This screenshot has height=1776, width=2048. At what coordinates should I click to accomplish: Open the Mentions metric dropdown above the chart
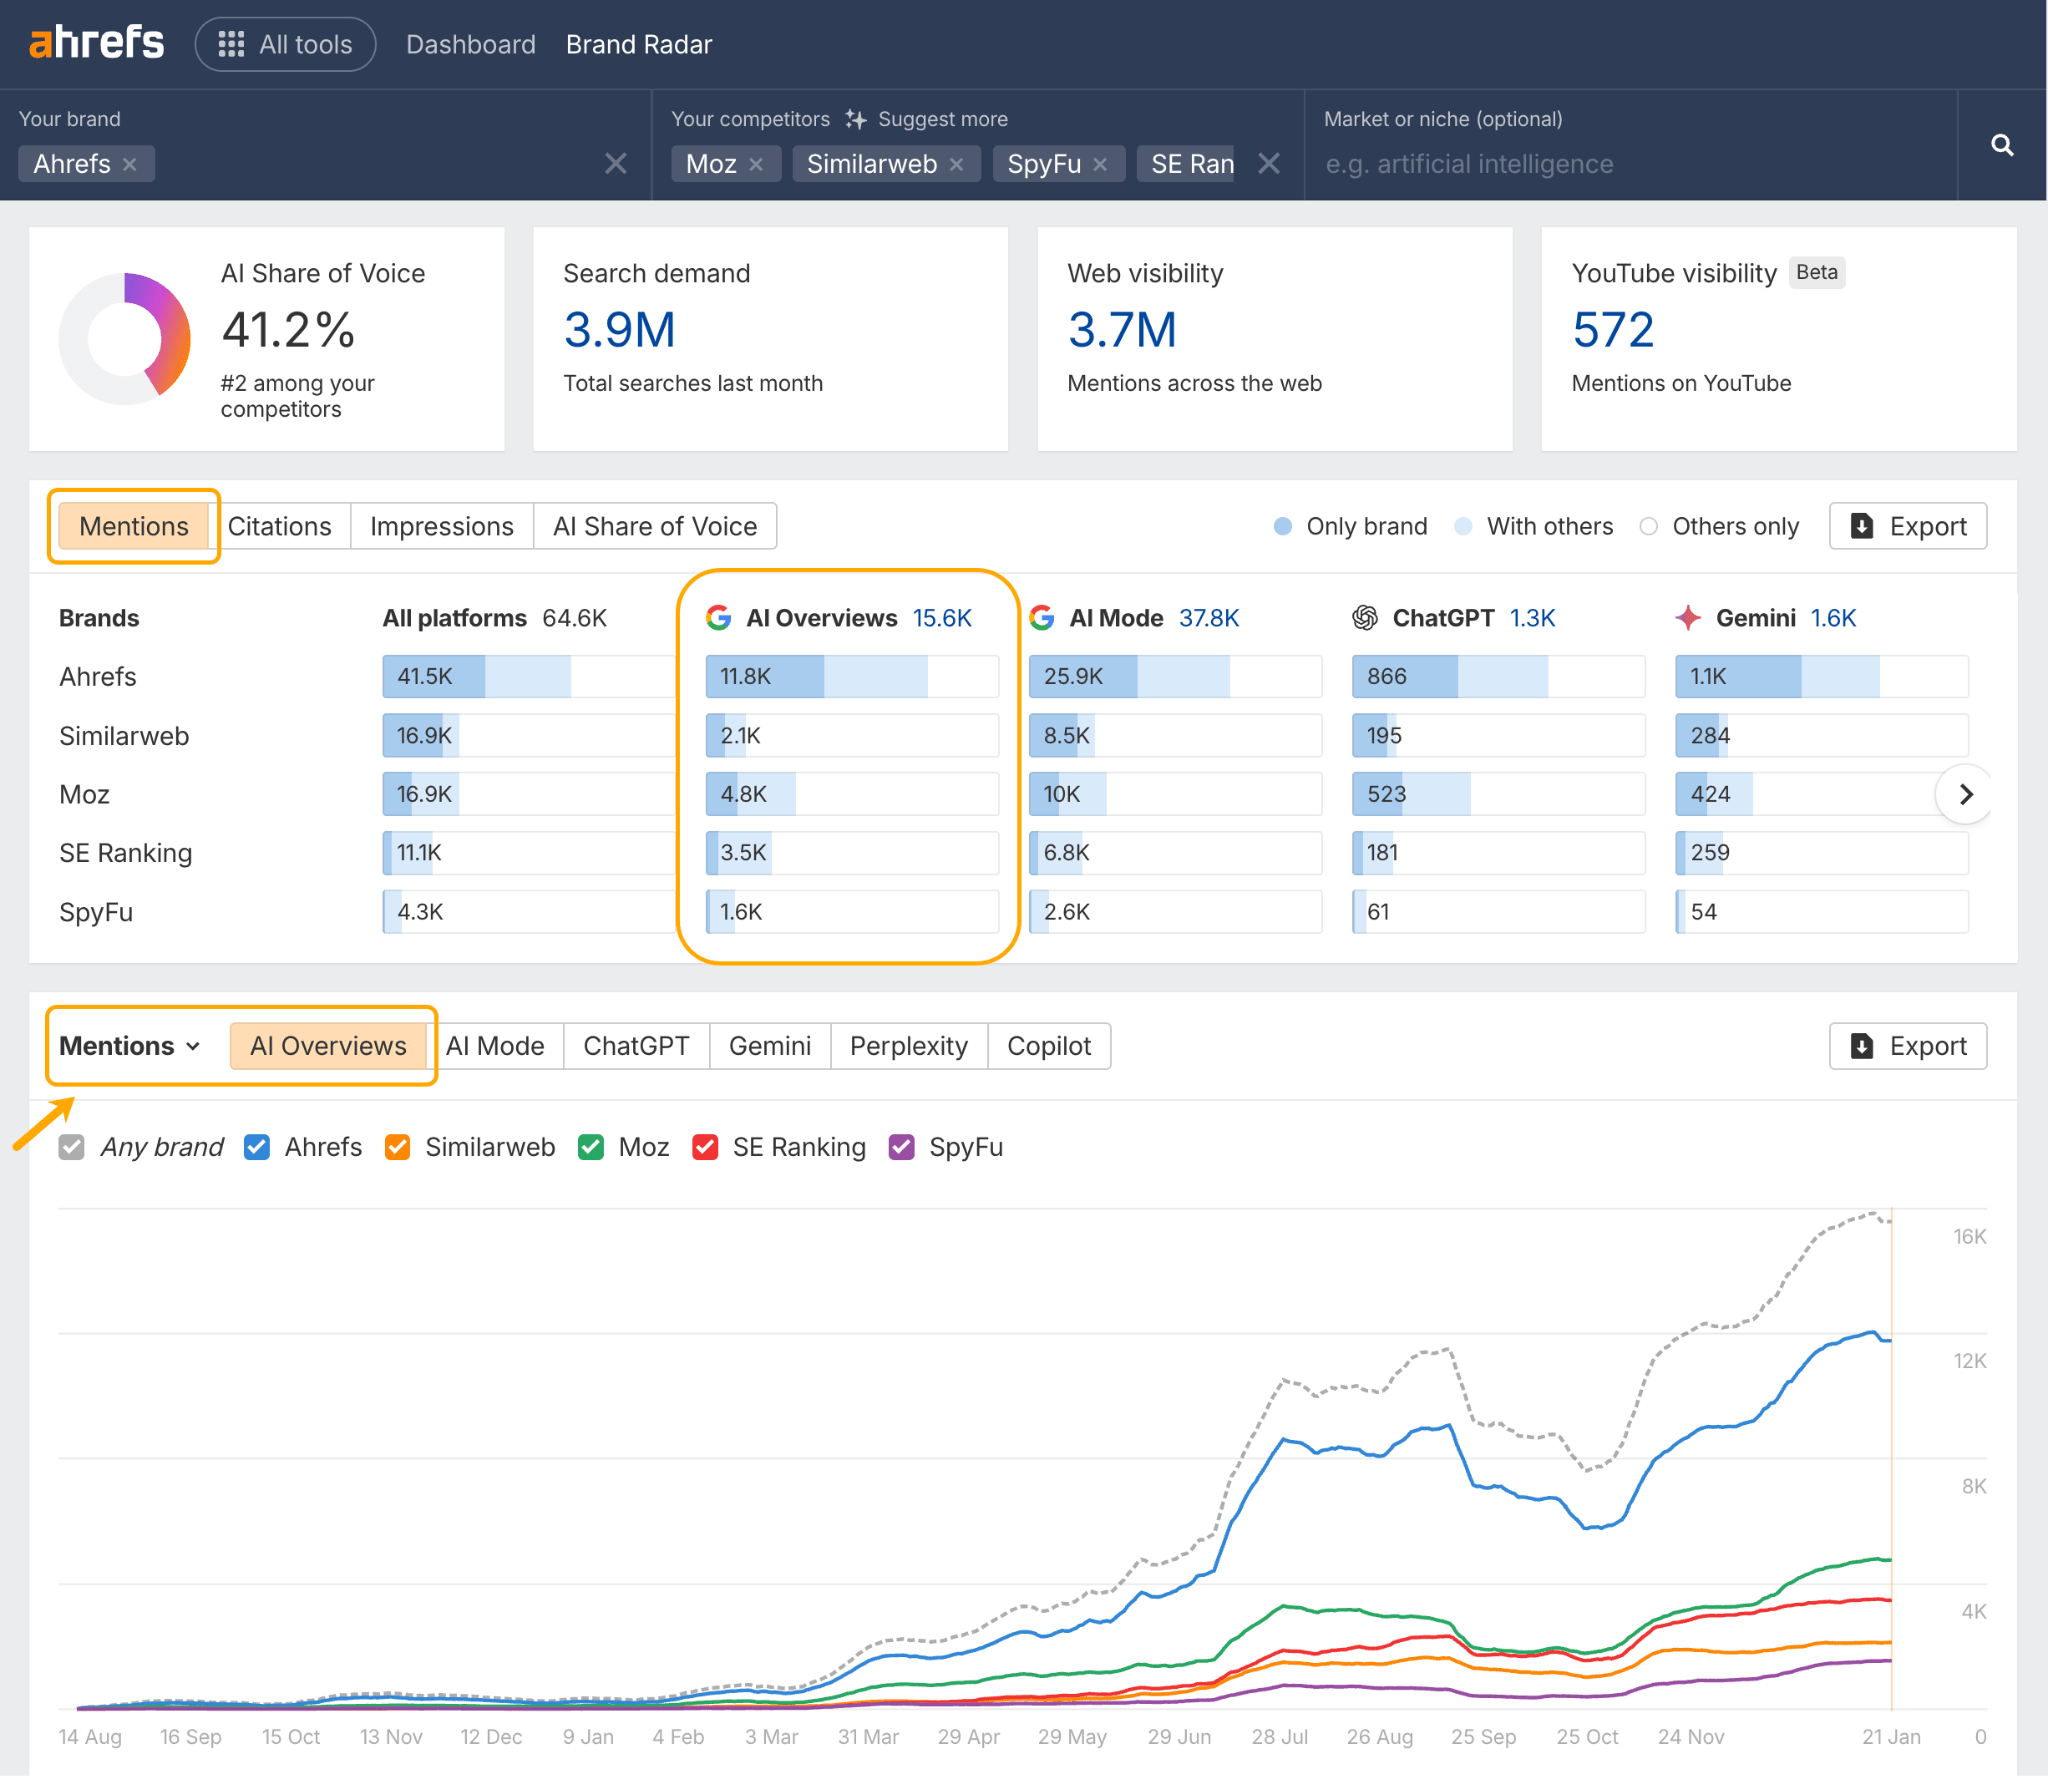(128, 1046)
